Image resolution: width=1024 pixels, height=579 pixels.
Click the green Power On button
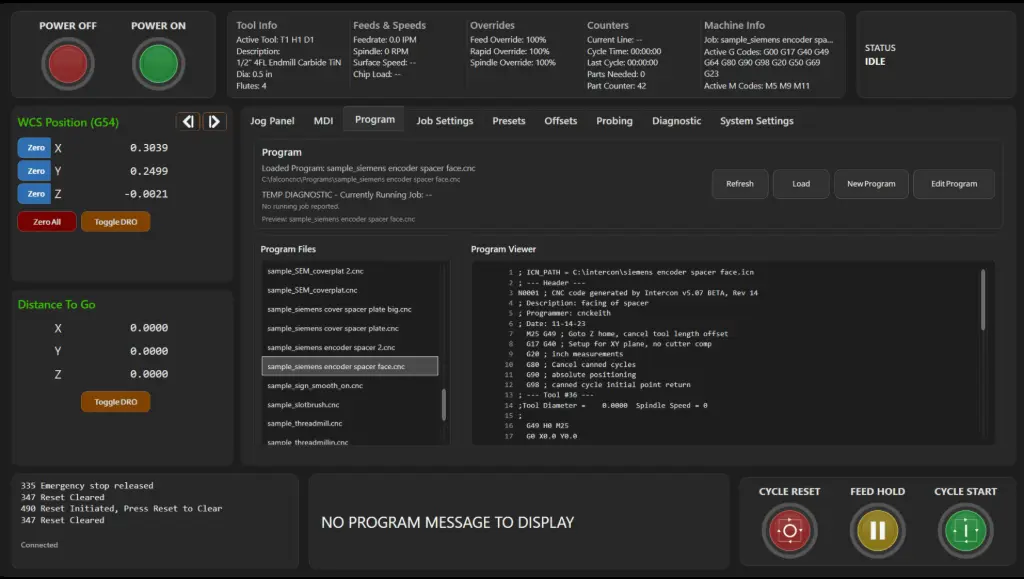tap(158, 64)
